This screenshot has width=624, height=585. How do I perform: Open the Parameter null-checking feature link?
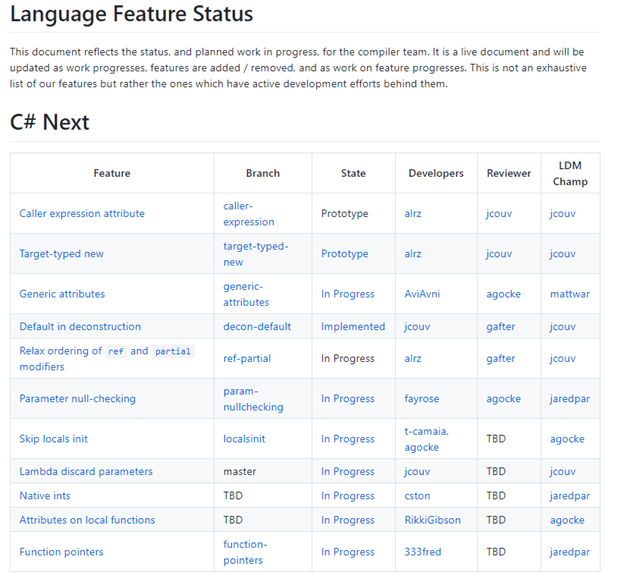point(78,398)
